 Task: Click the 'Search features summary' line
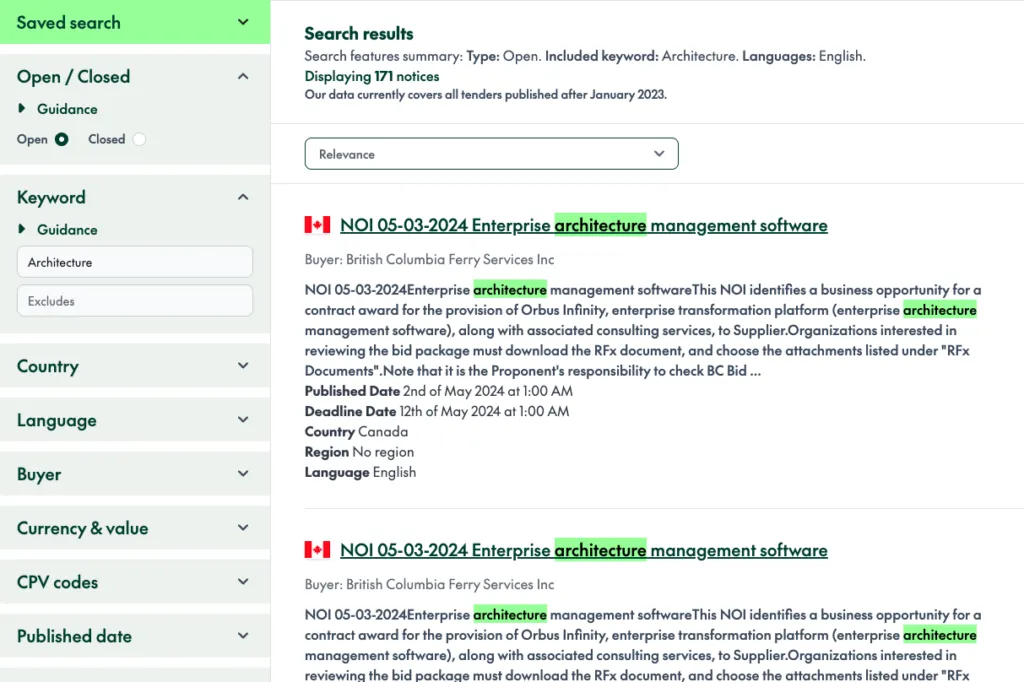(x=585, y=56)
